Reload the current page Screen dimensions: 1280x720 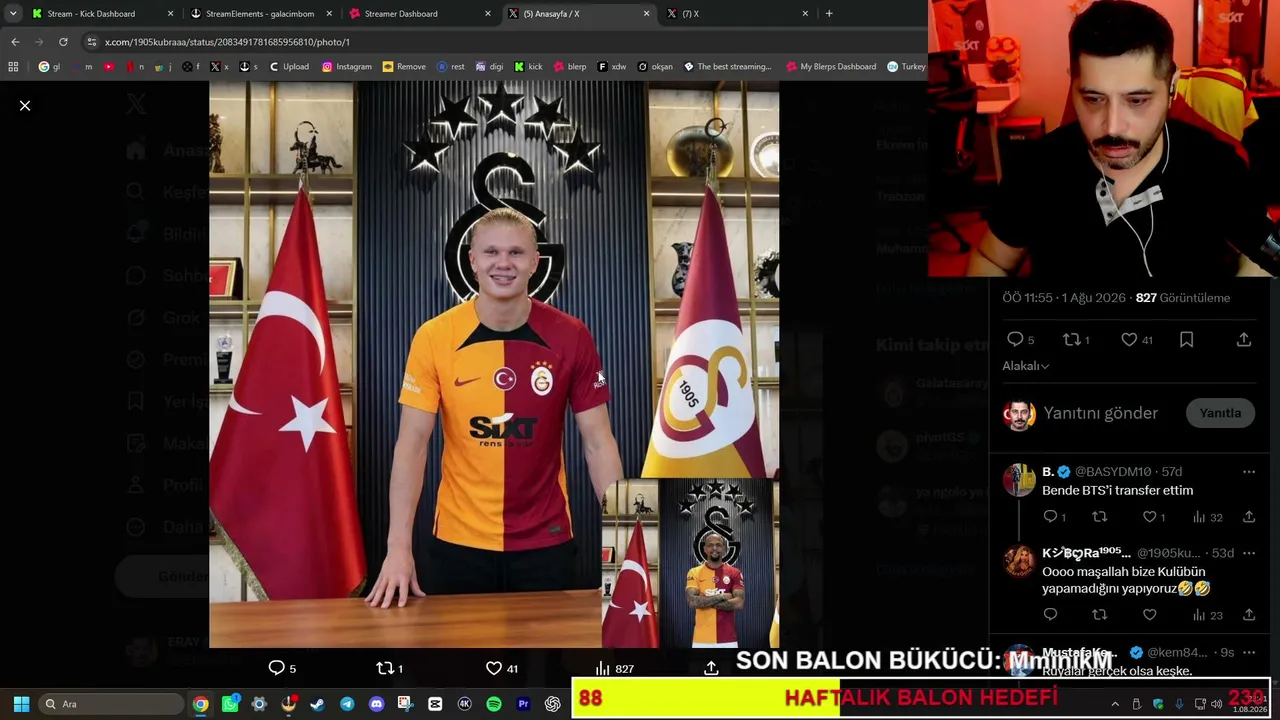63,42
